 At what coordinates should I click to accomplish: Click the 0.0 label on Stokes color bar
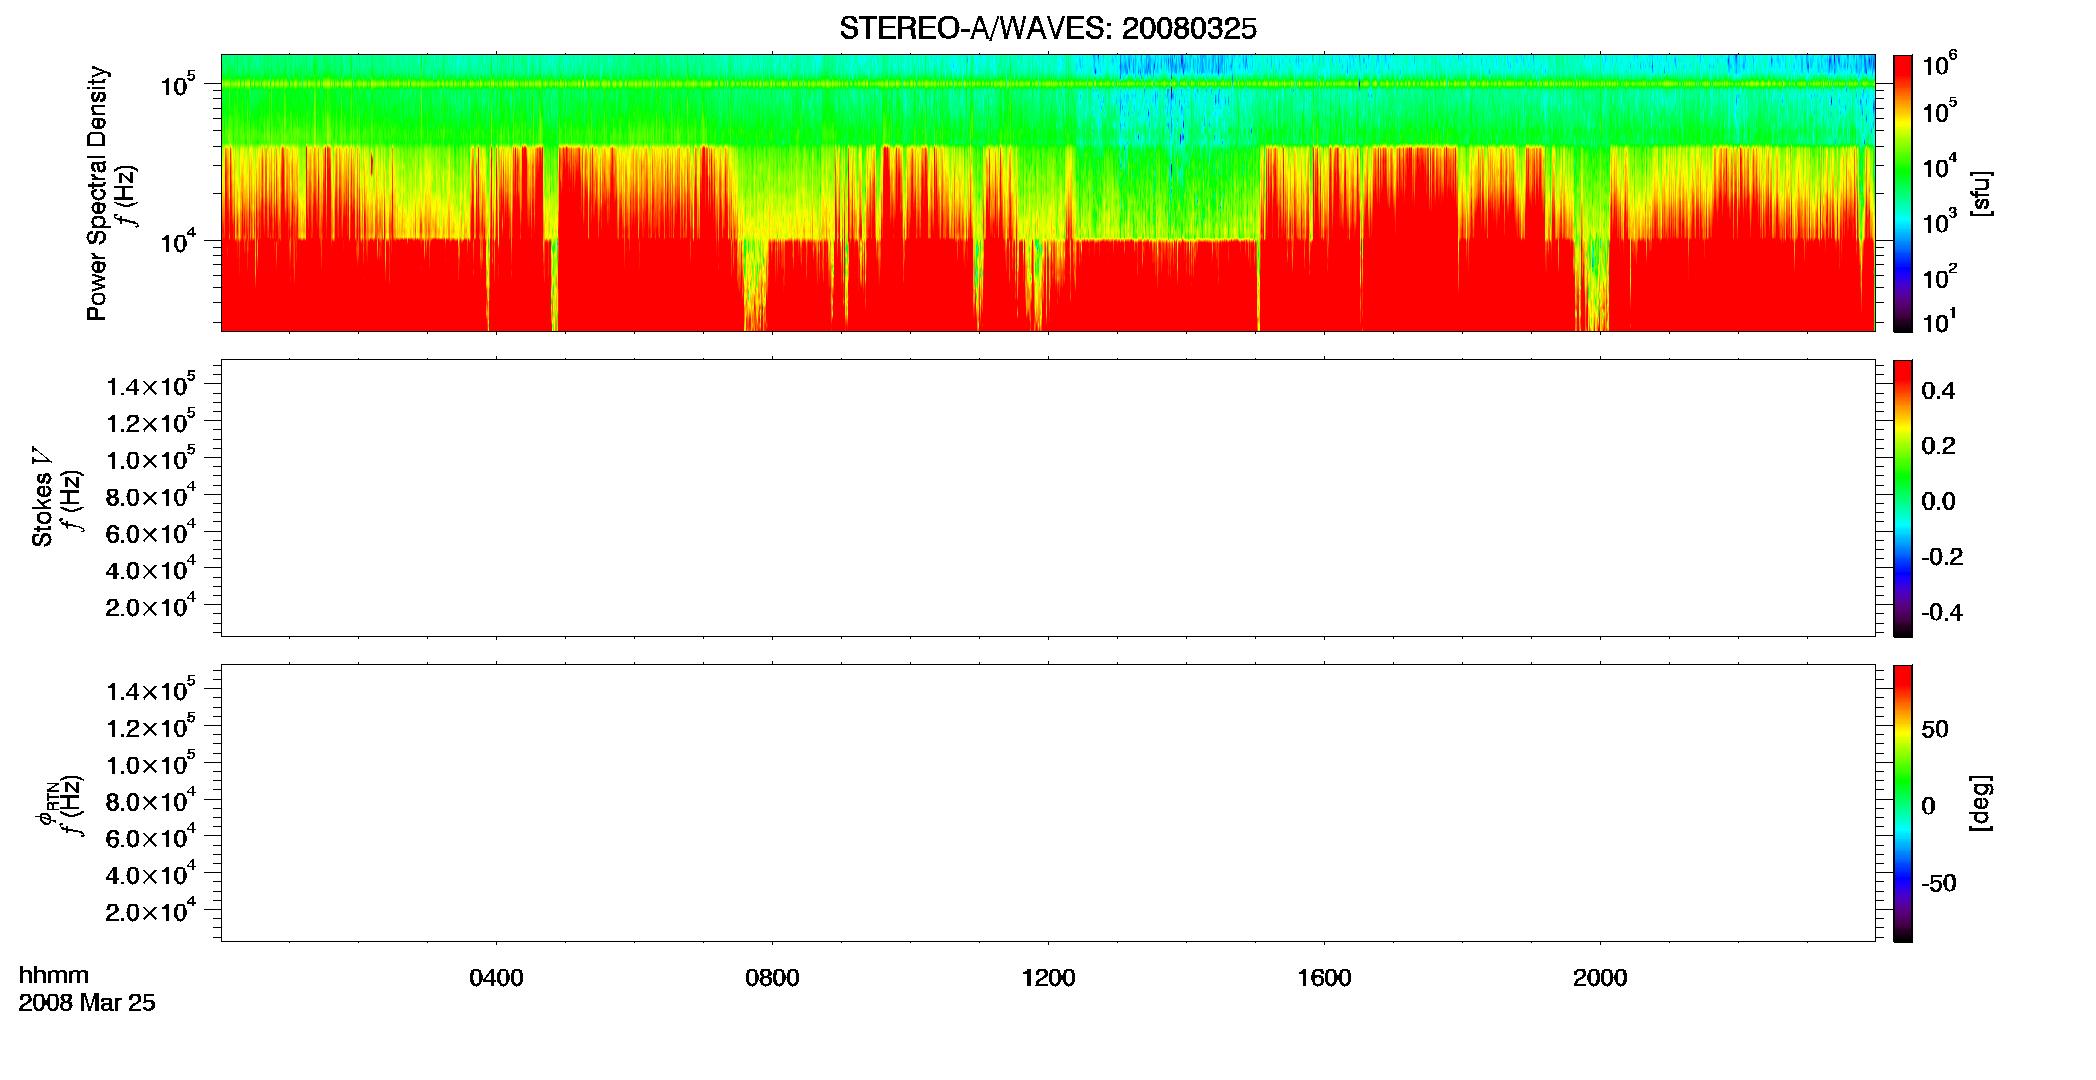coord(1938,502)
